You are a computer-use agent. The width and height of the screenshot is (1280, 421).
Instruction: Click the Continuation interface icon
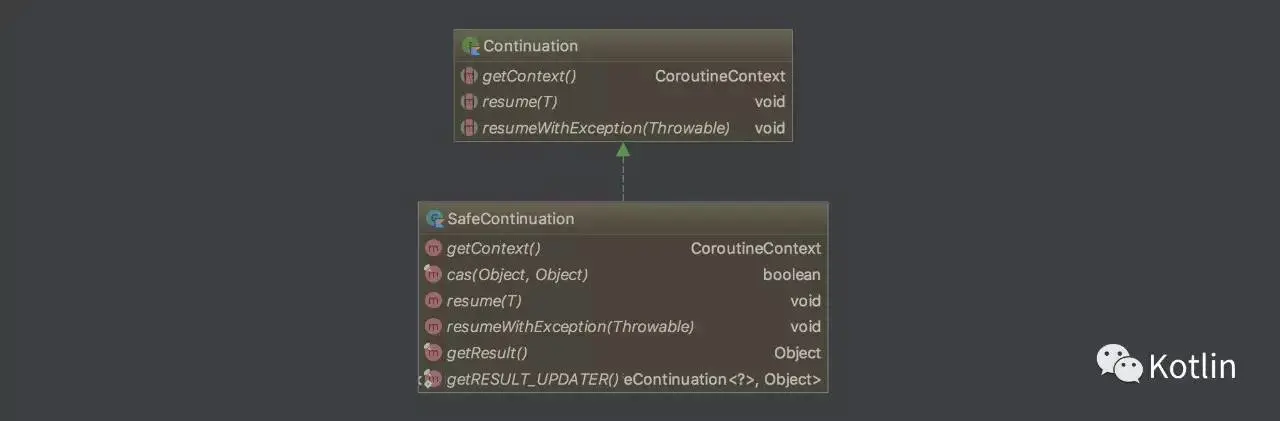[470, 46]
